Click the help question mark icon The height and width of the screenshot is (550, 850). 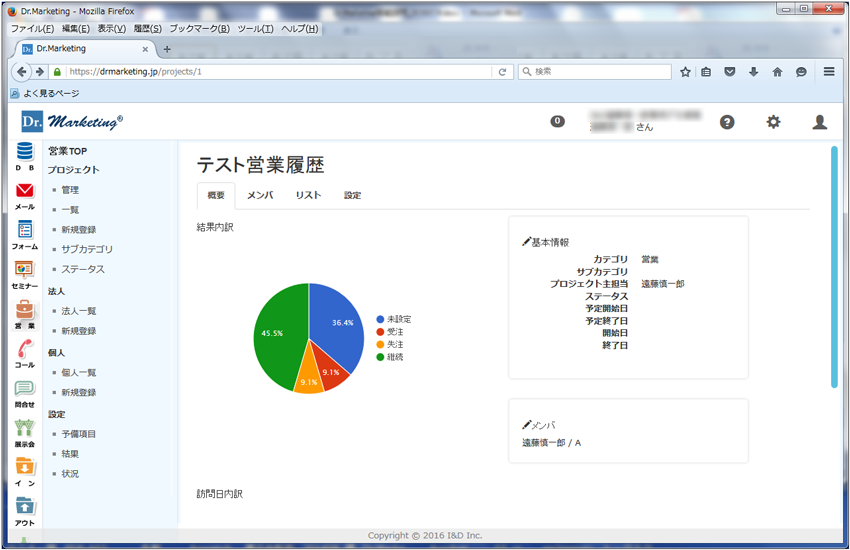727,122
